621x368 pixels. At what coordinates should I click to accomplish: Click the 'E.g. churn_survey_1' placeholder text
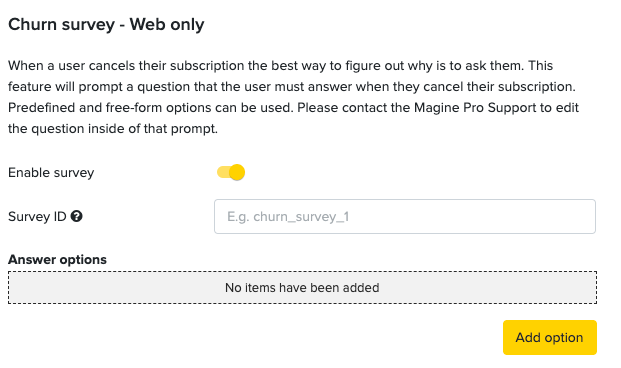(x=288, y=217)
